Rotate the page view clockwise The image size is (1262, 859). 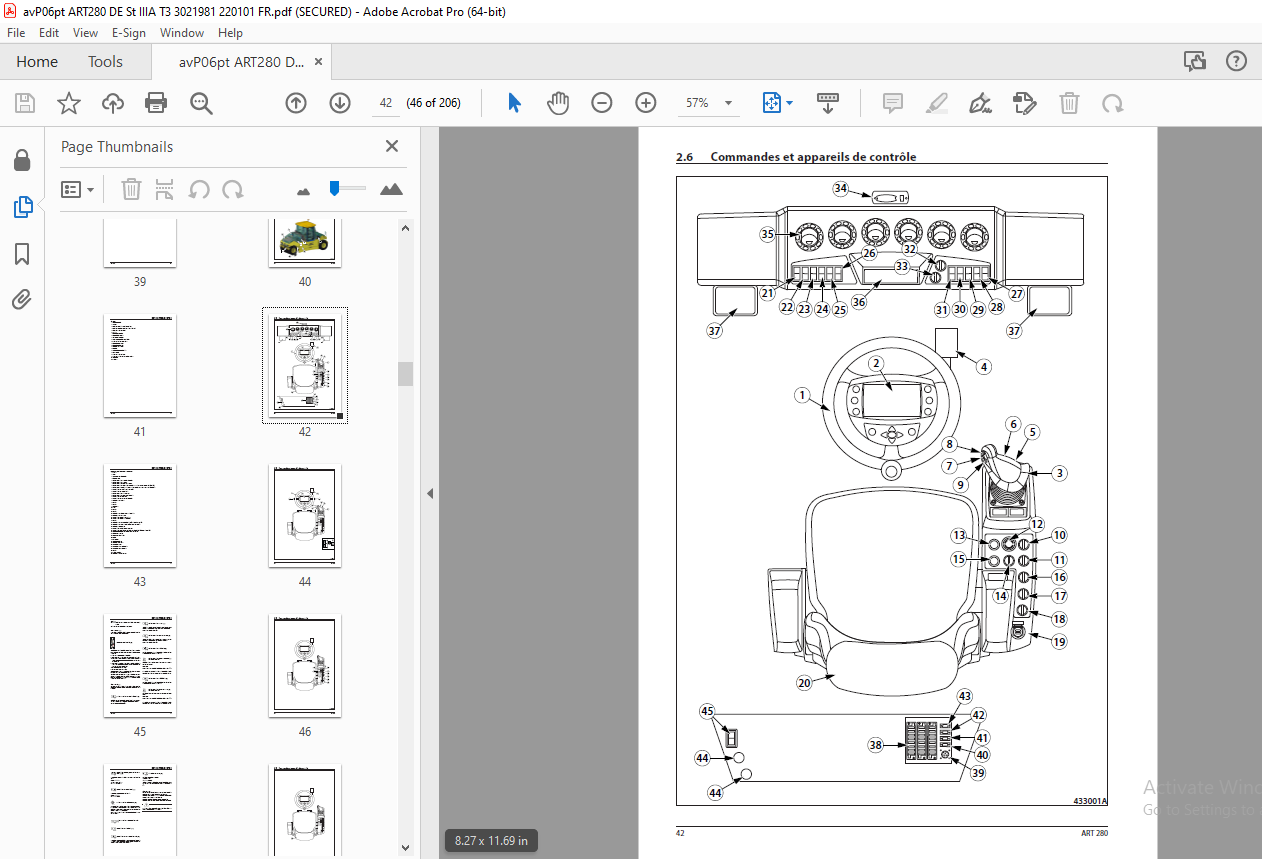(x=1112, y=103)
